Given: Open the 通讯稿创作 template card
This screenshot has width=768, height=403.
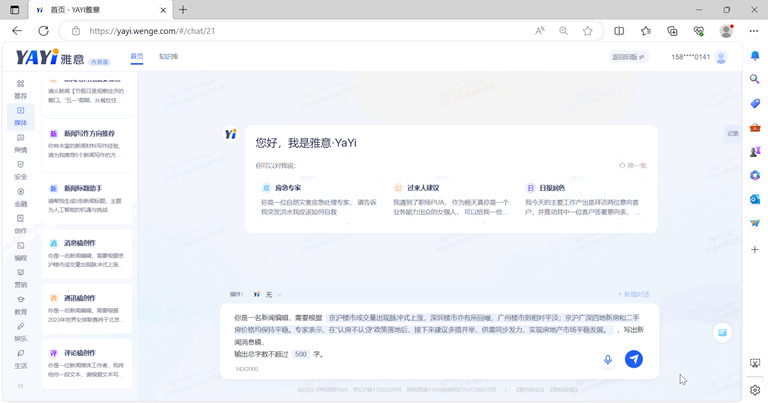Looking at the screenshot, I should click(x=87, y=308).
